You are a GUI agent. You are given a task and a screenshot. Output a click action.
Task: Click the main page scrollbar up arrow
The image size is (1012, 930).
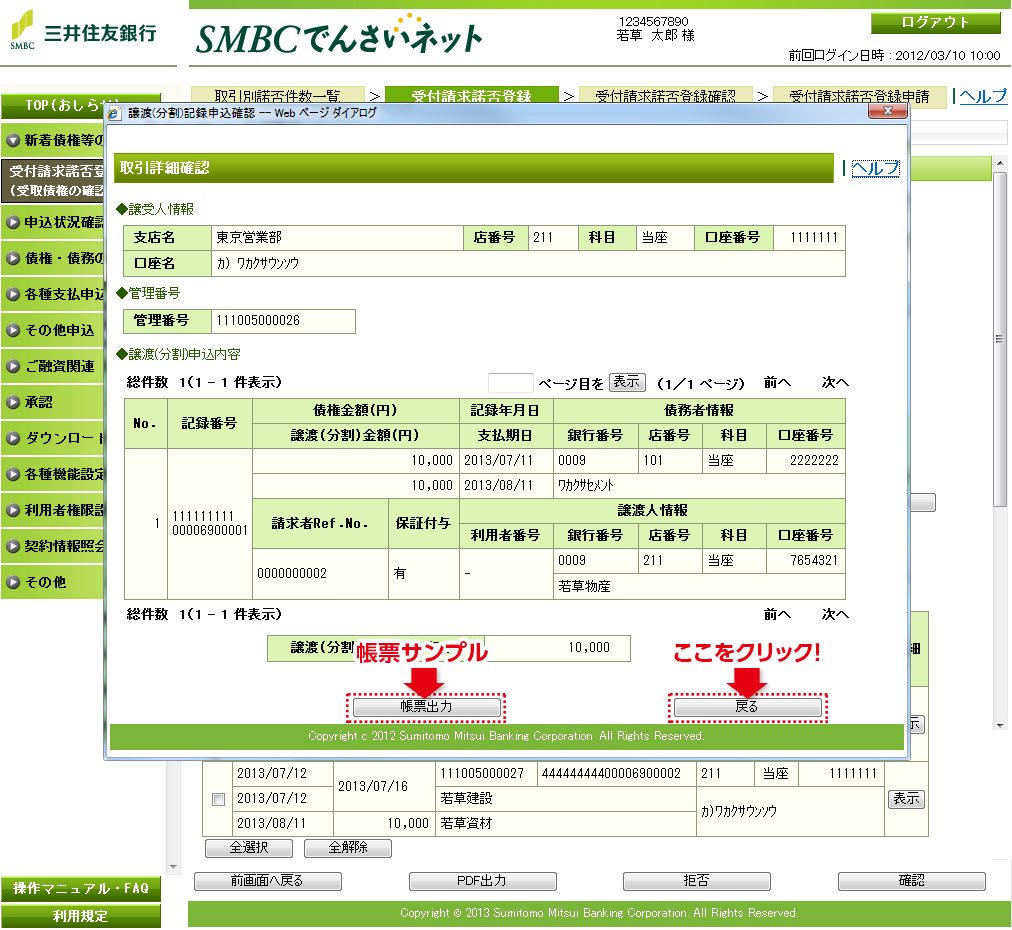[x=1000, y=163]
